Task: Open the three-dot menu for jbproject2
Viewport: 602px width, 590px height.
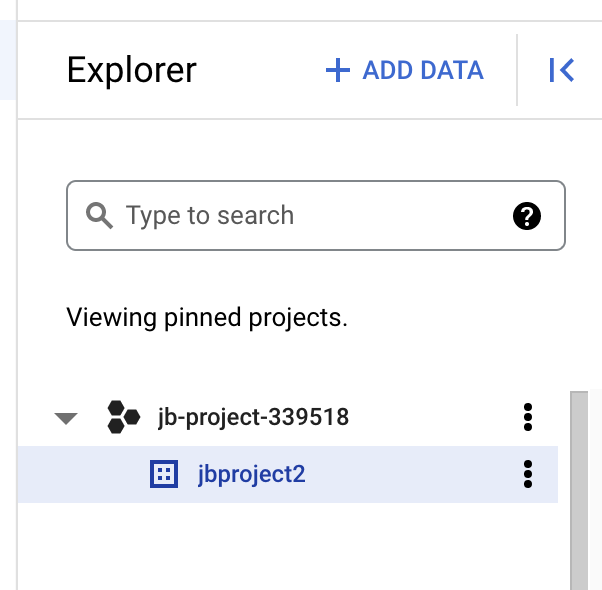Action: pos(528,474)
